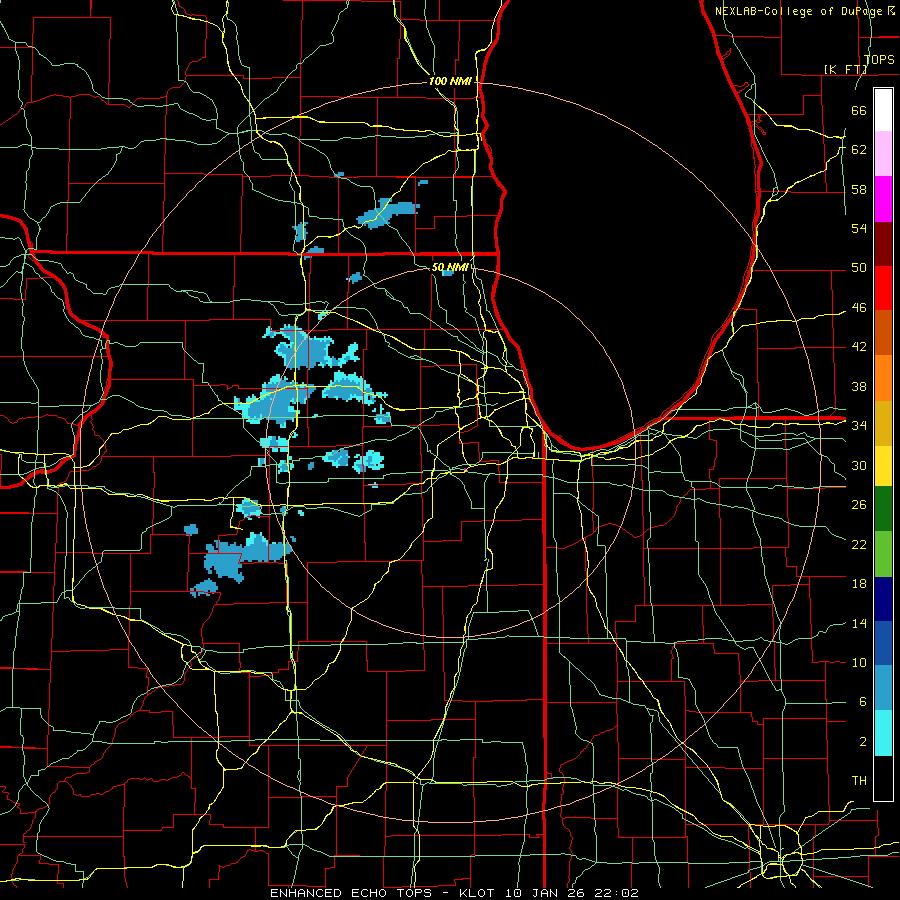900x900 pixels.
Task: Click the magenta legend swatch
Action: pyautogui.click(x=883, y=199)
